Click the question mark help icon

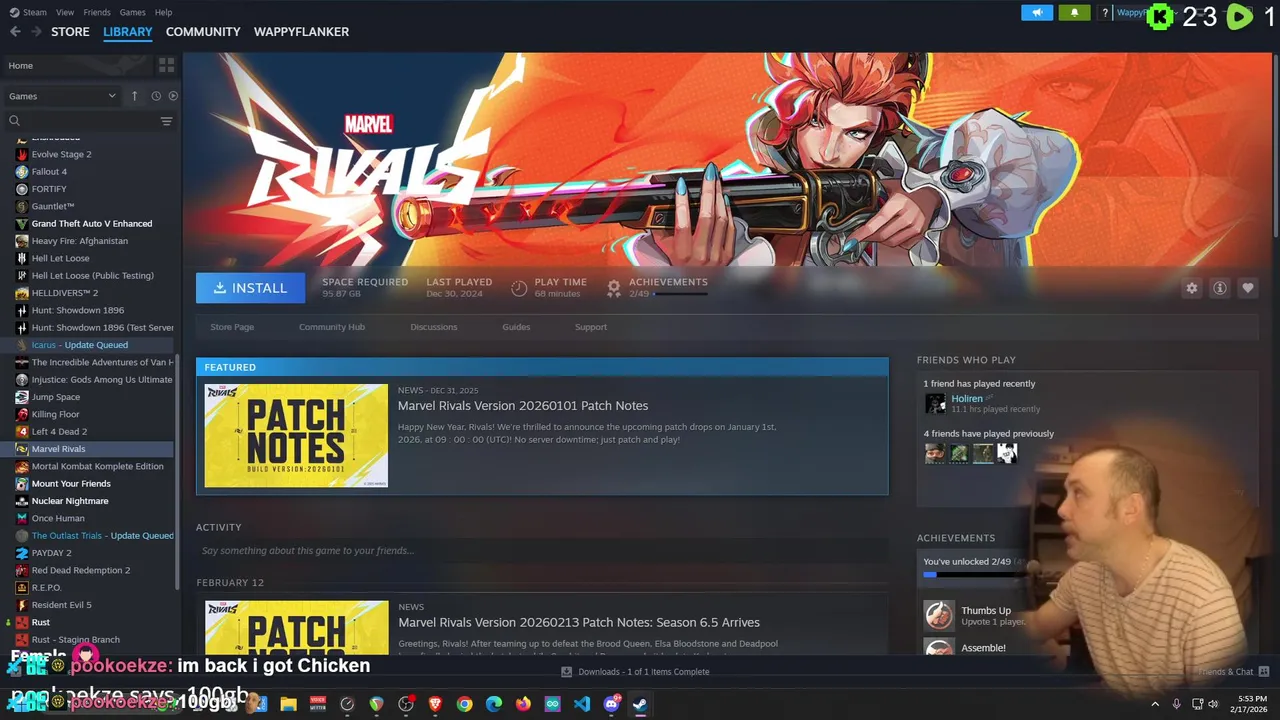pos(1105,13)
